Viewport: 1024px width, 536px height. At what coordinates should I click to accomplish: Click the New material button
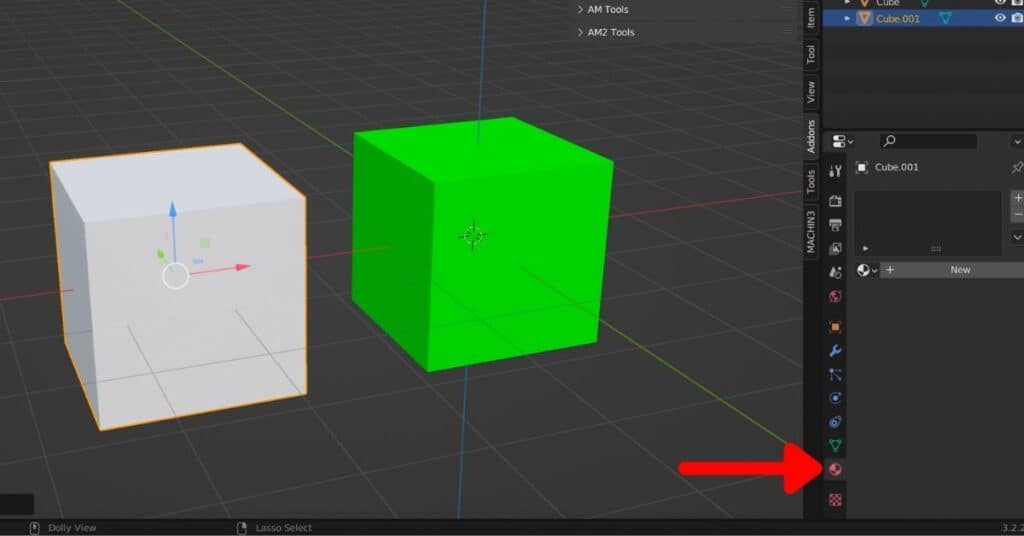pyautogui.click(x=959, y=270)
